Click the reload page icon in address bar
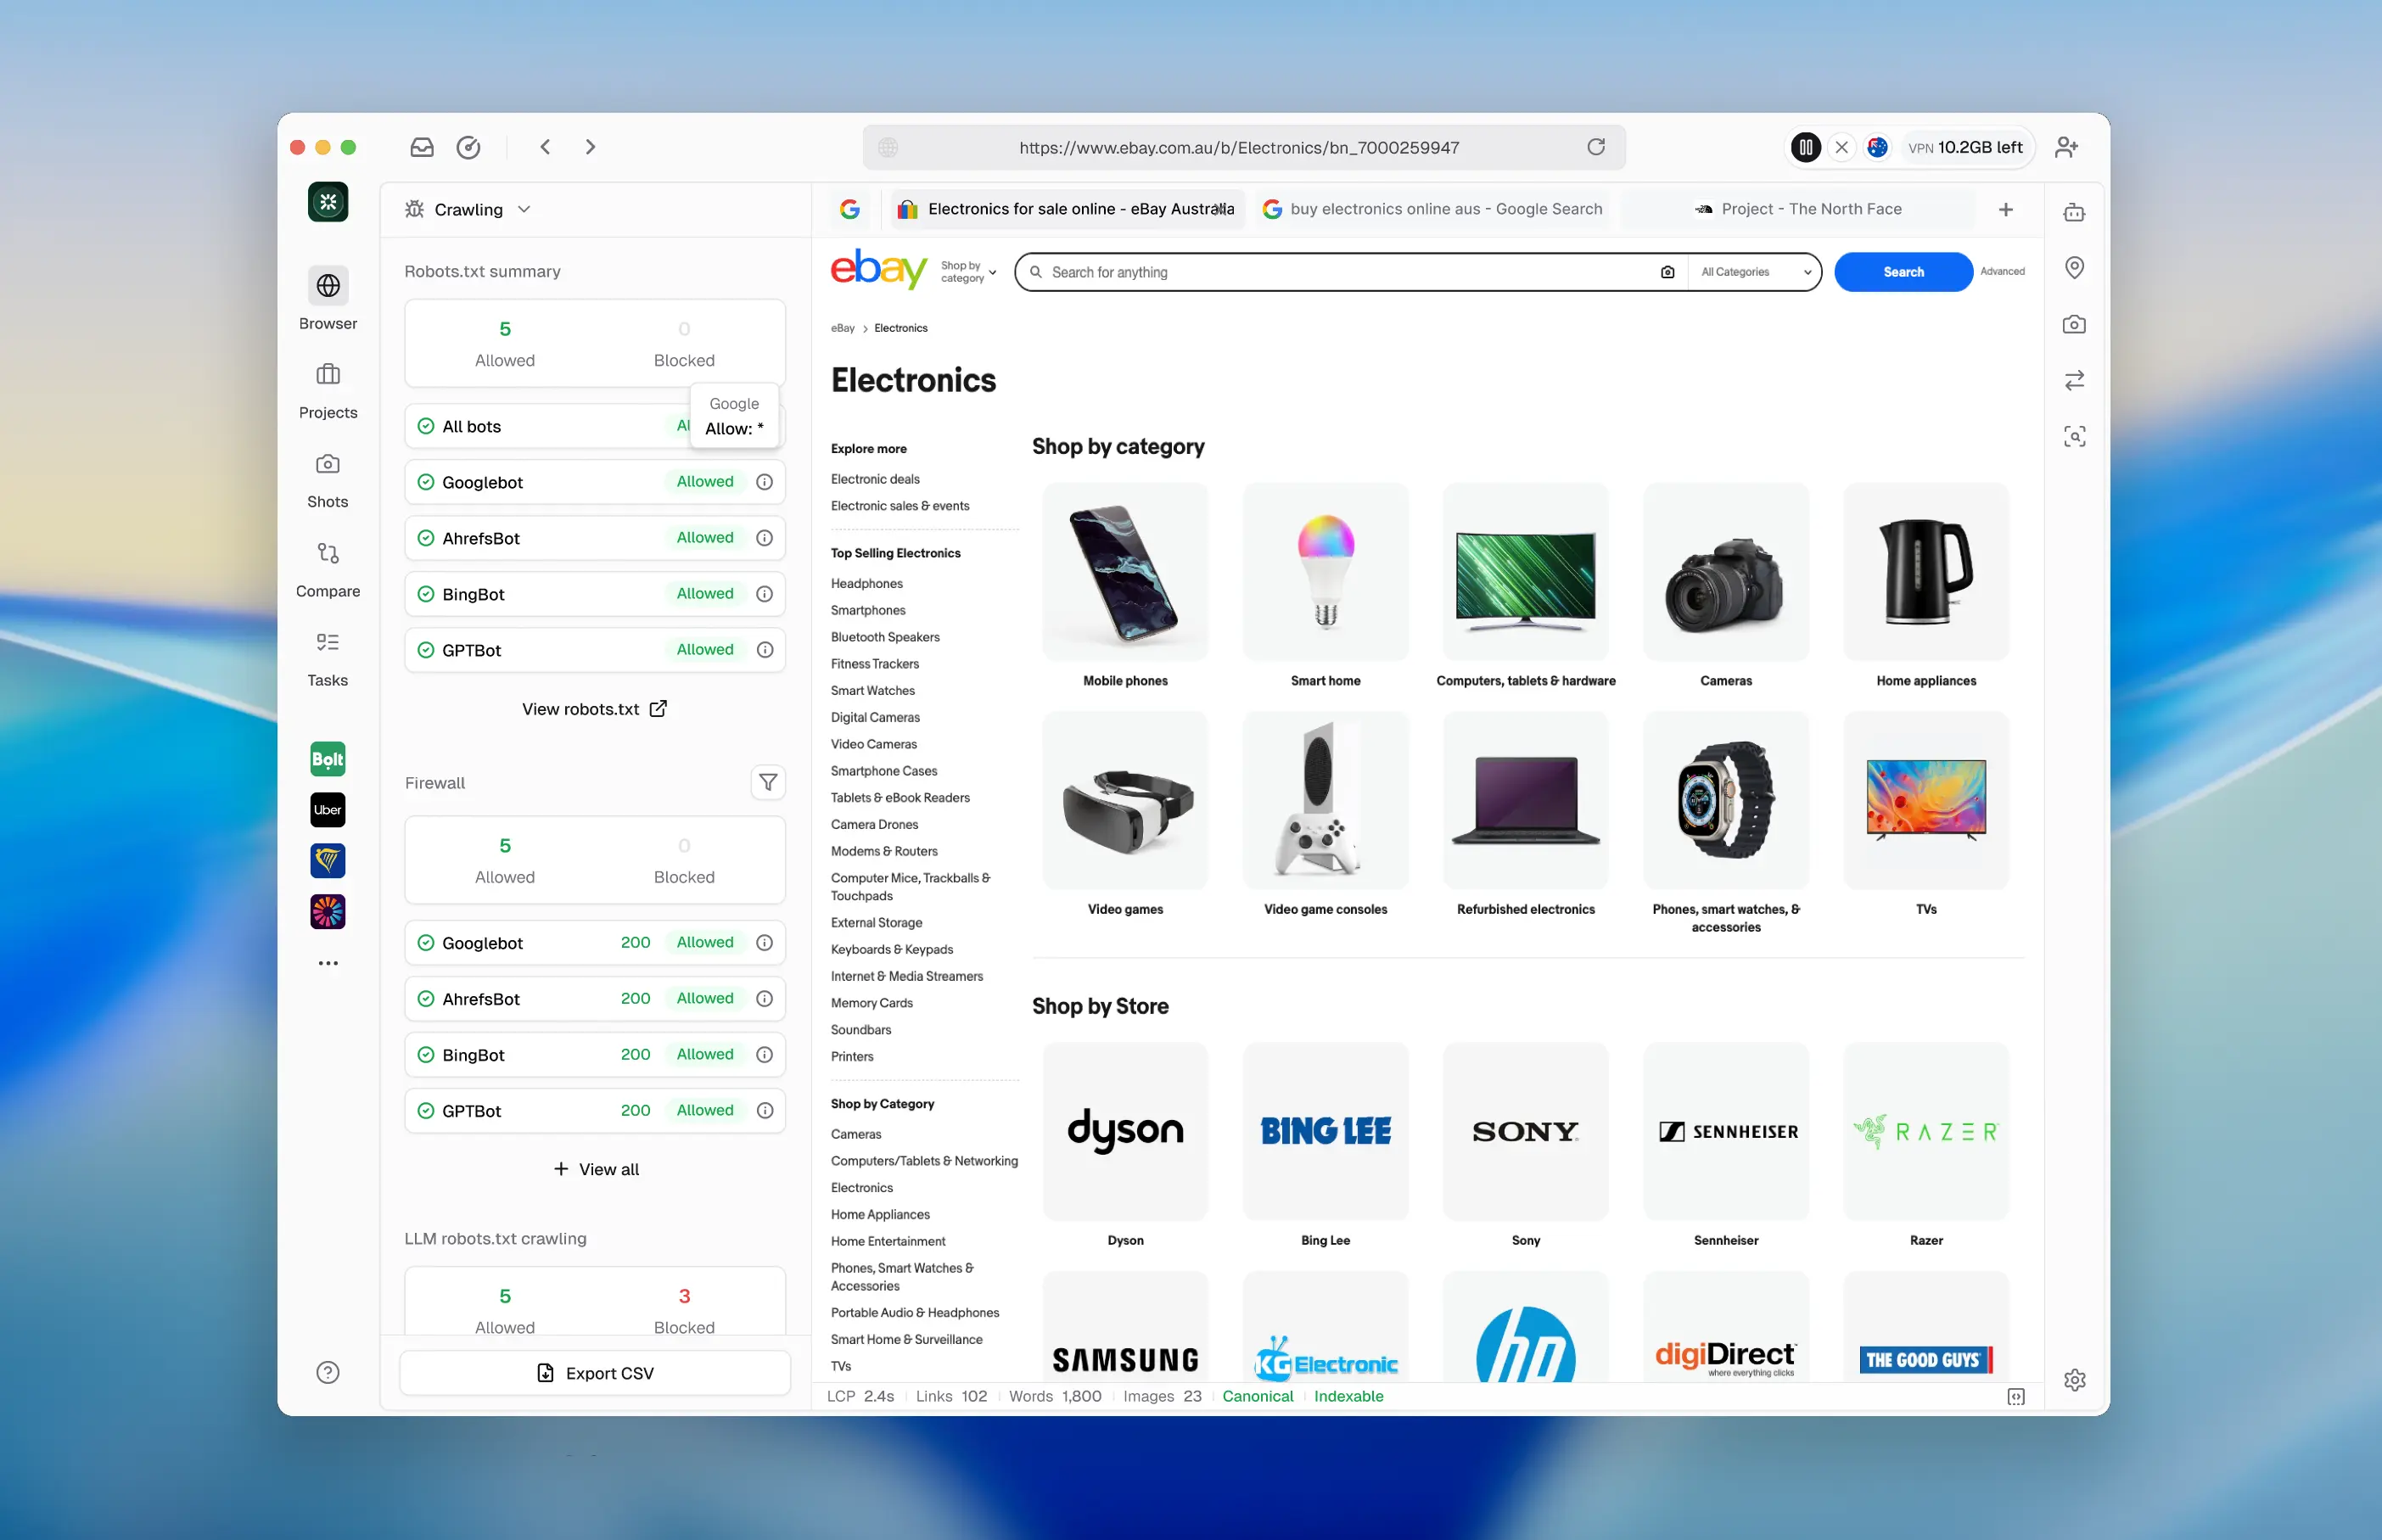Viewport: 2382px width, 1540px height. point(1595,147)
